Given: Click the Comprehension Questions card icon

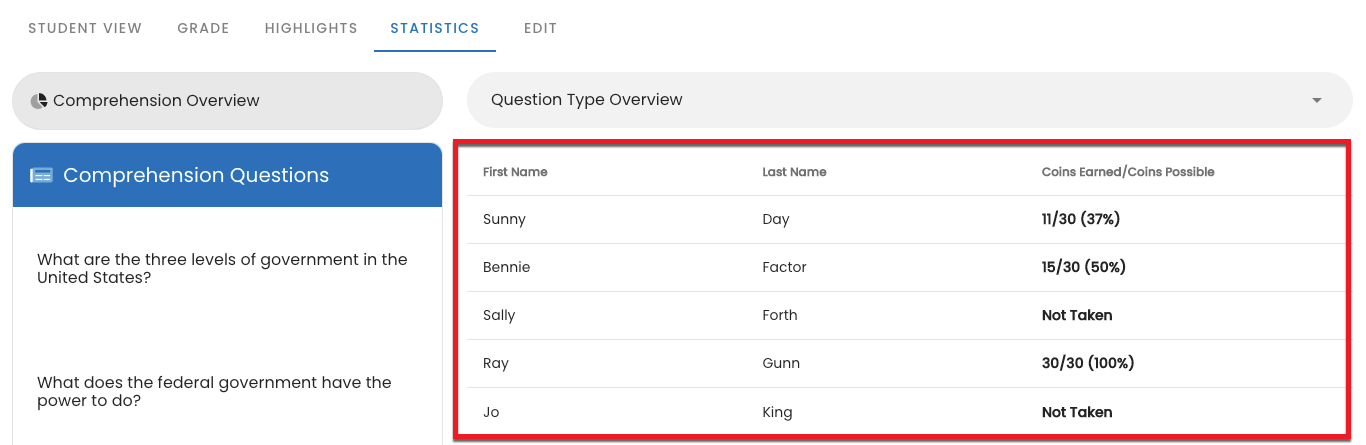Looking at the screenshot, I should pyautogui.click(x=41, y=176).
